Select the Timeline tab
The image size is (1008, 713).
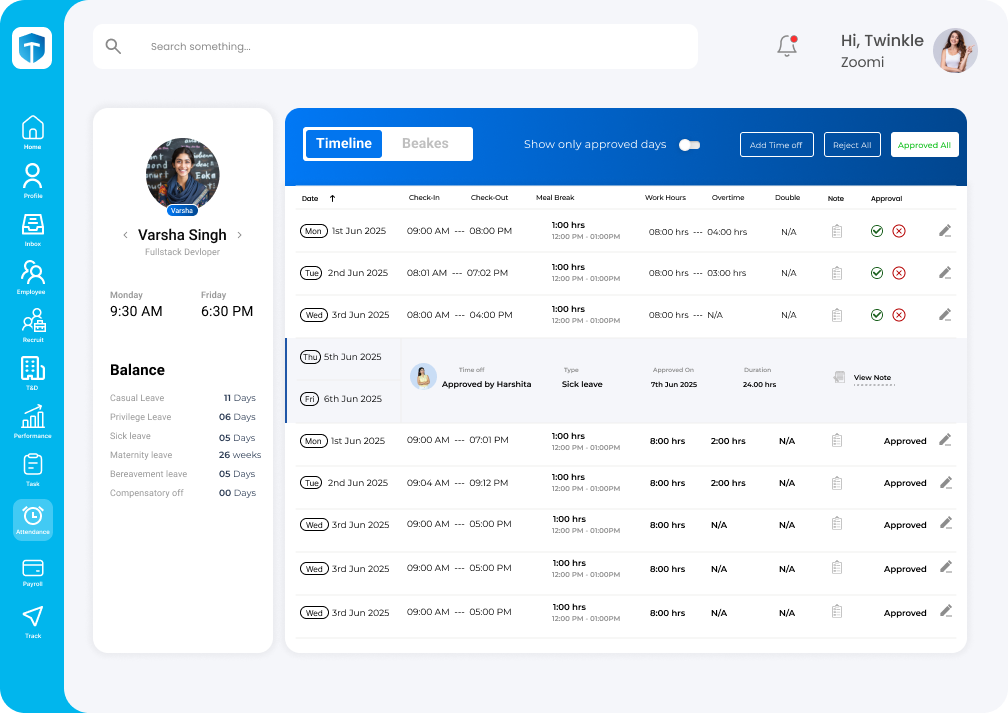[x=344, y=144]
